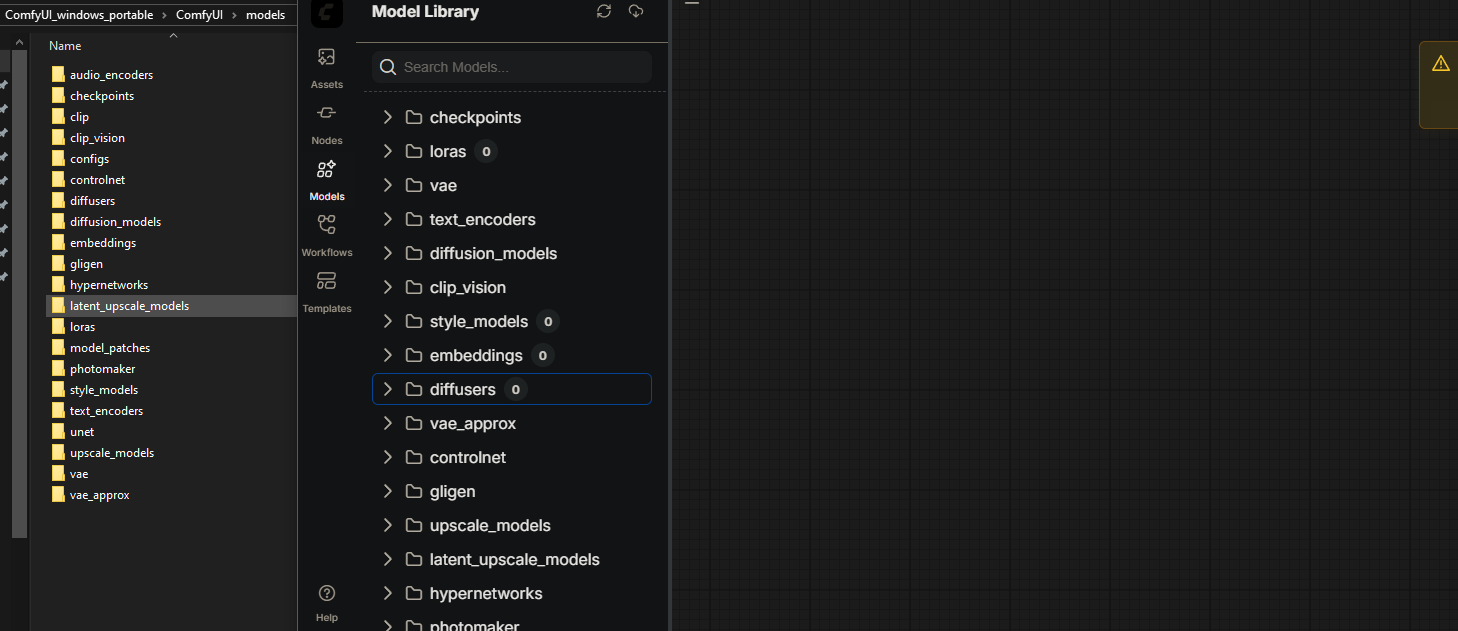
Task: Select the vae_approx folder name in Explorer
Action: [100, 495]
